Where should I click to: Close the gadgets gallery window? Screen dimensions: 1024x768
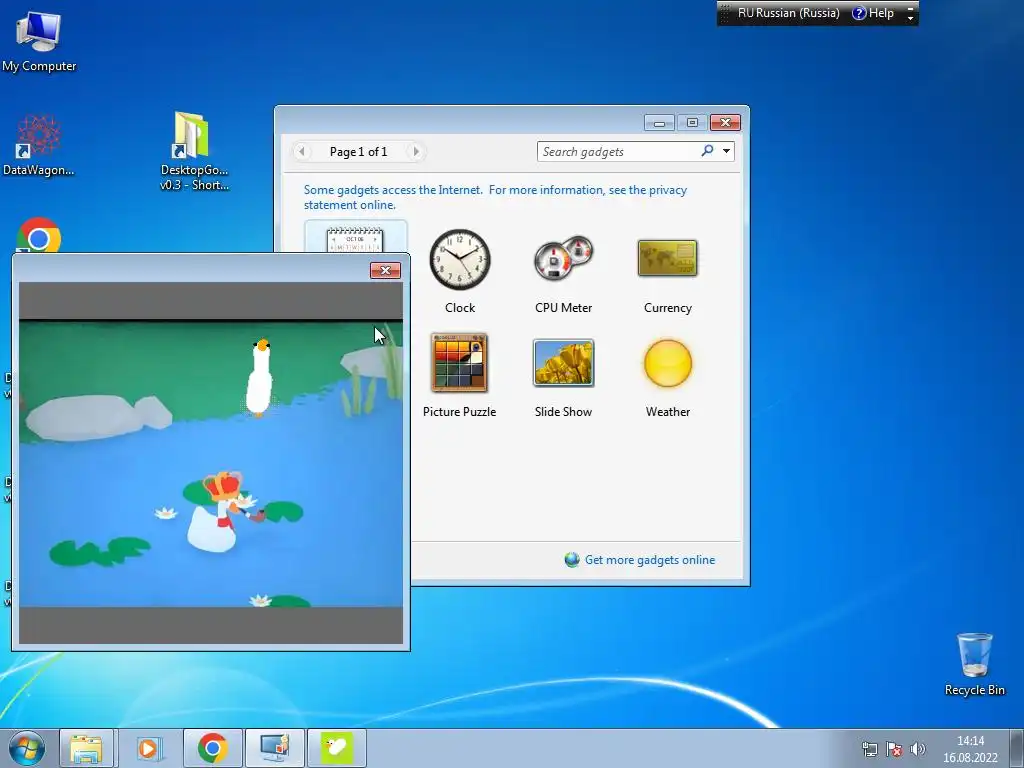tap(726, 123)
